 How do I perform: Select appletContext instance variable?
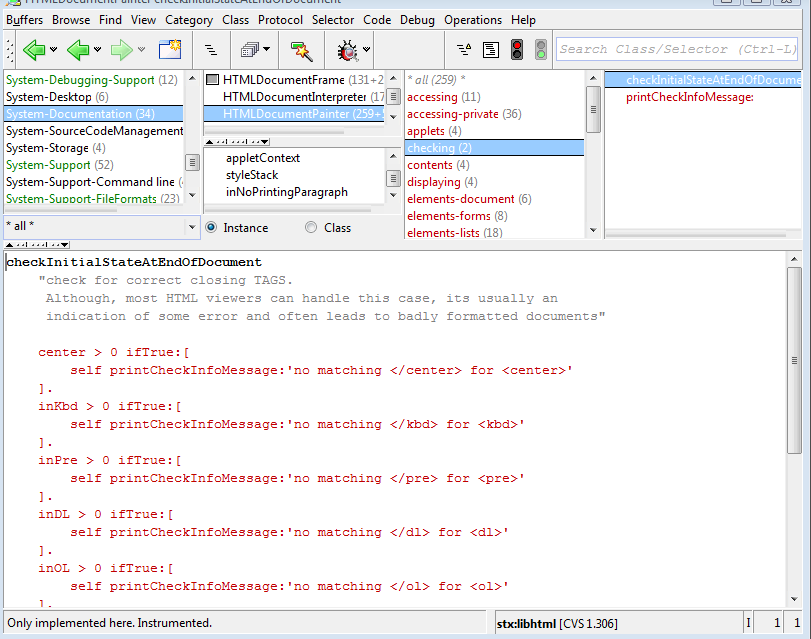pos(263,158)
